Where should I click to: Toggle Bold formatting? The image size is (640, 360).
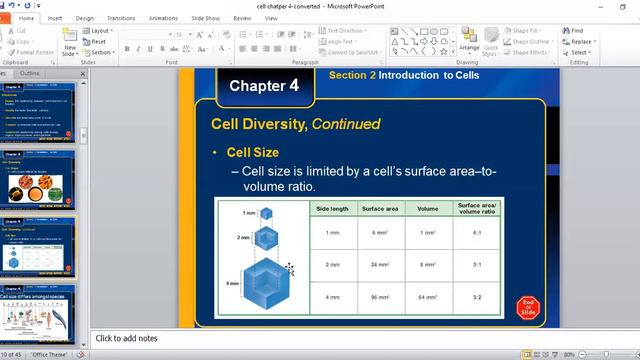click(127, 49)
